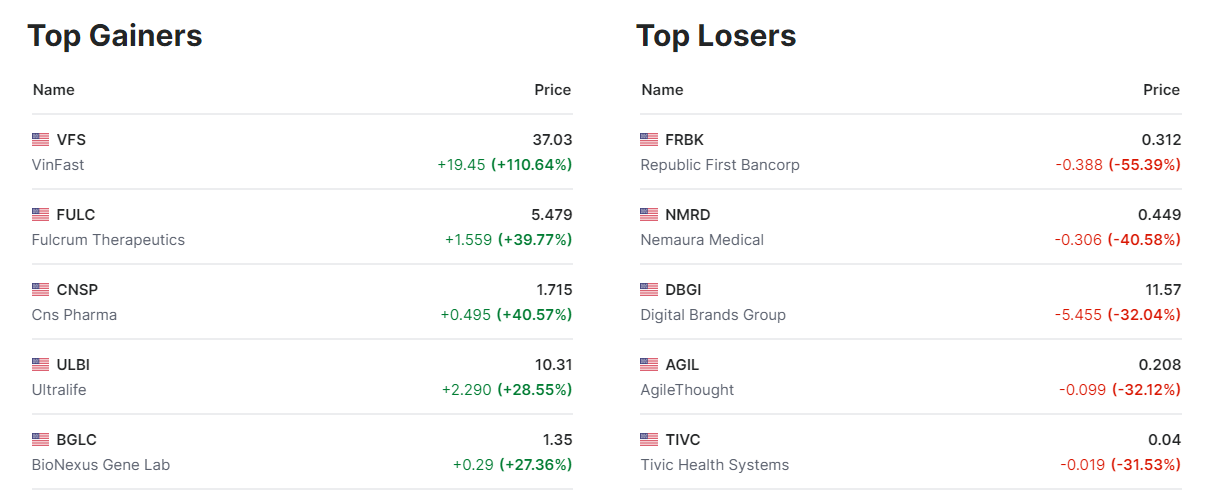This screenshot has height=503, width=1206.
Task: Select the Cns Pharma company name
Action: coord(74,315)
